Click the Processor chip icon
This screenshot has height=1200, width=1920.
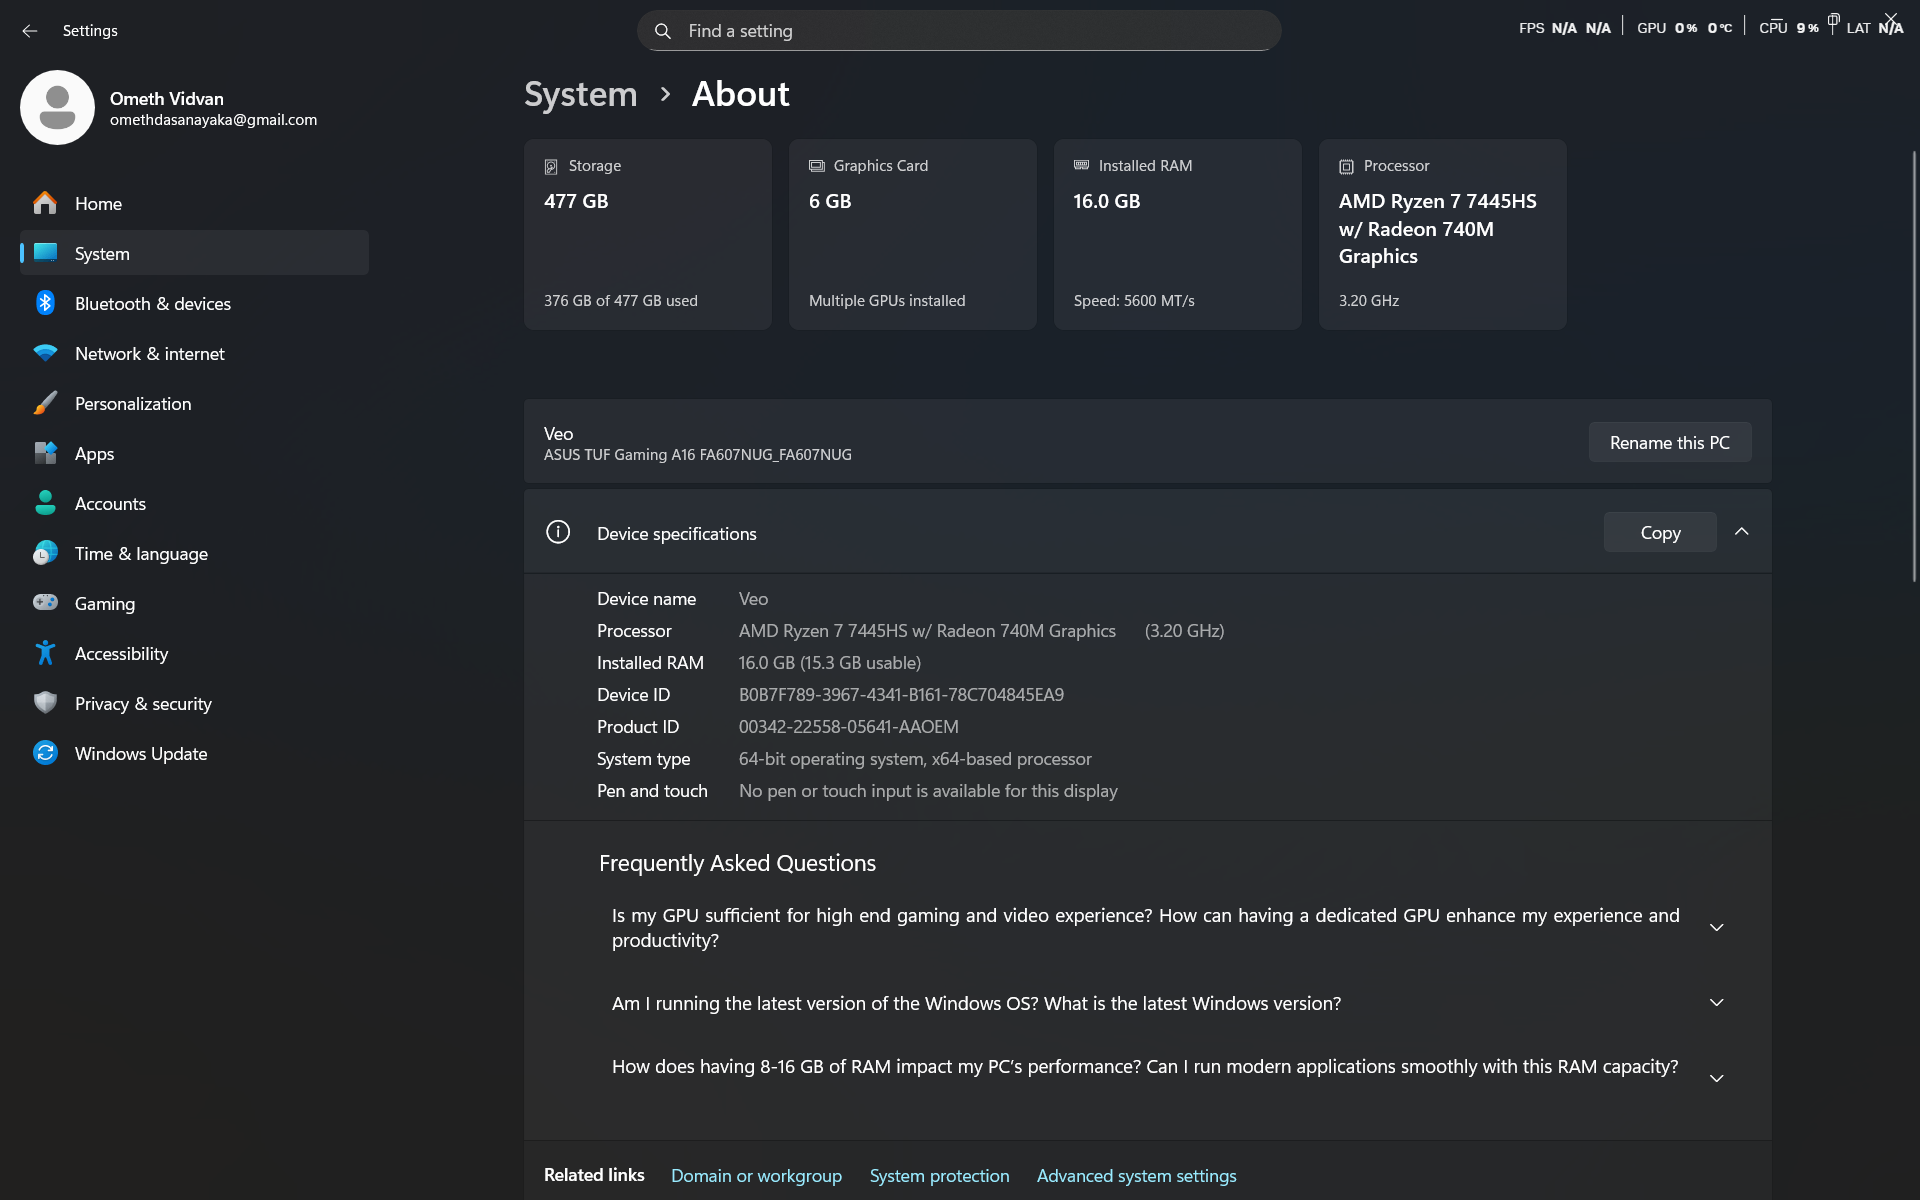click(1346, 166)
